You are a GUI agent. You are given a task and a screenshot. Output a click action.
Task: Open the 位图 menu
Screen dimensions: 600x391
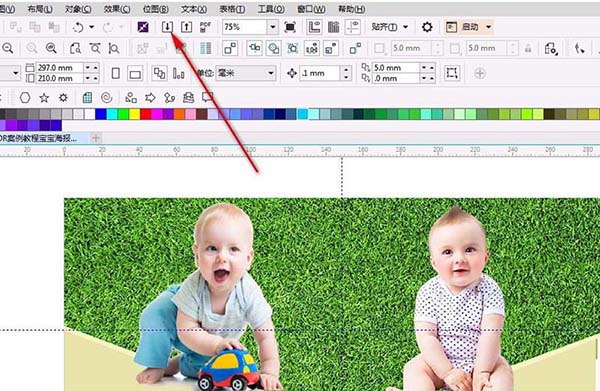coord(156,9)
